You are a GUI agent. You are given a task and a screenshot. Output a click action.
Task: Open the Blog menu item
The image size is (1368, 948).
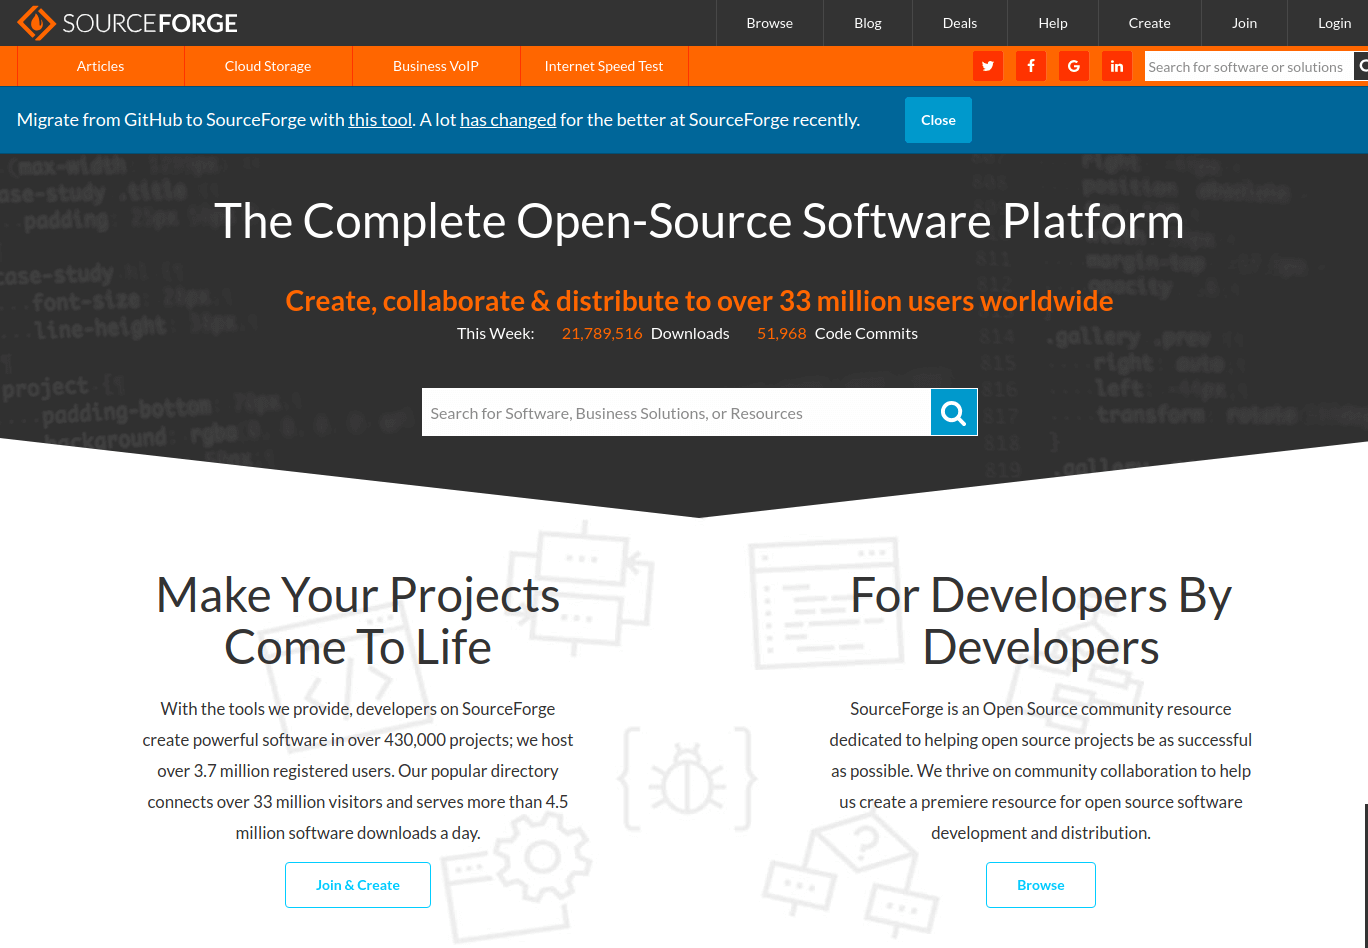[x=868, y=23]
